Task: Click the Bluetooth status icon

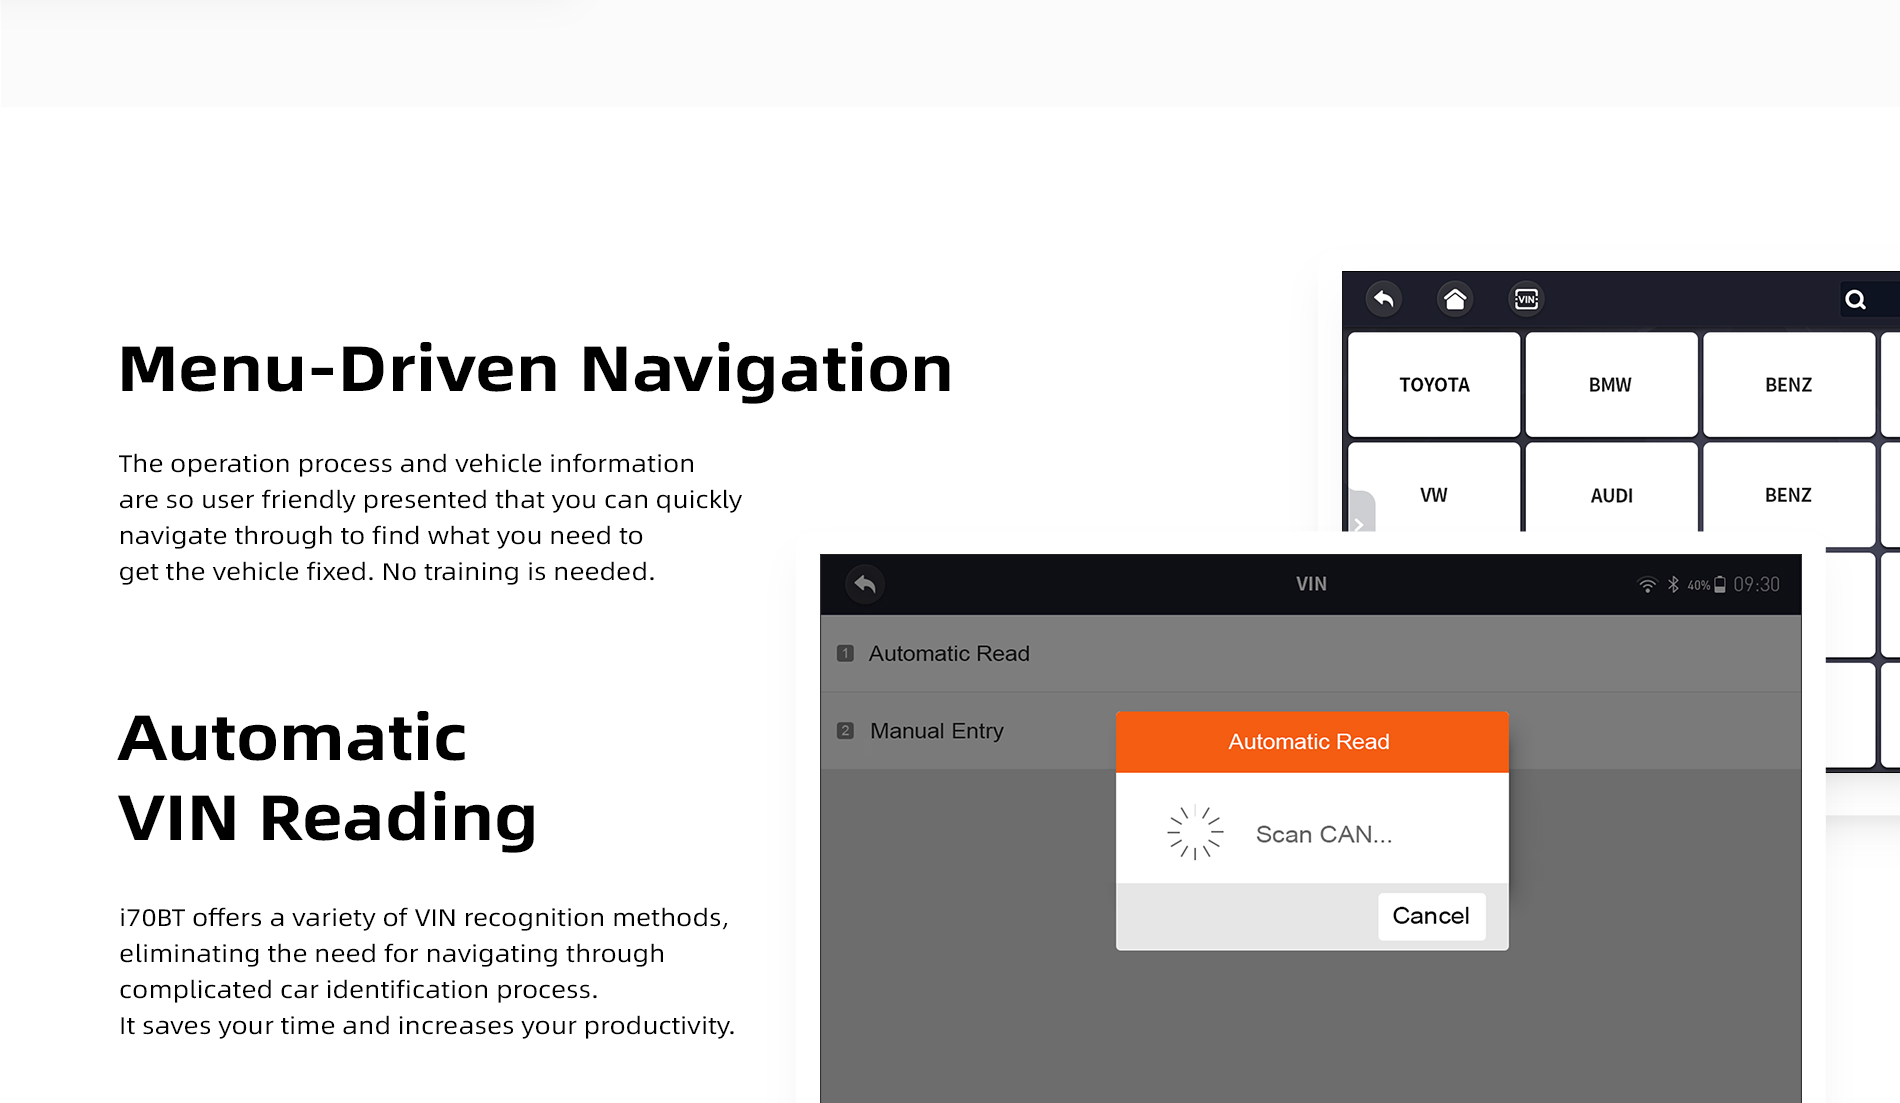Action: 1673,585
